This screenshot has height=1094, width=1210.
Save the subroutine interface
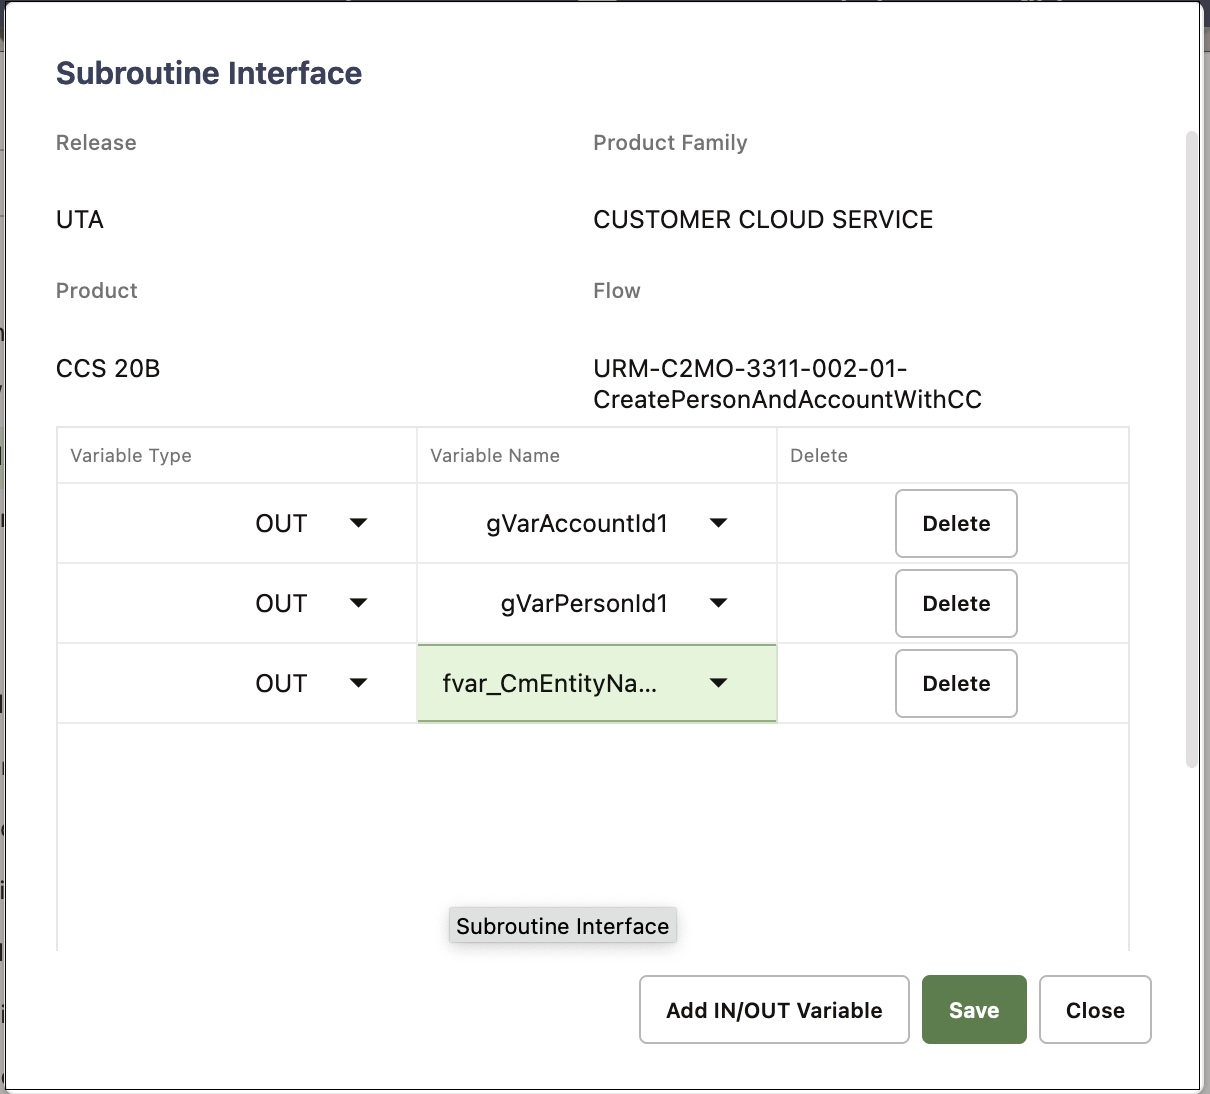[x=974, y=1010]
